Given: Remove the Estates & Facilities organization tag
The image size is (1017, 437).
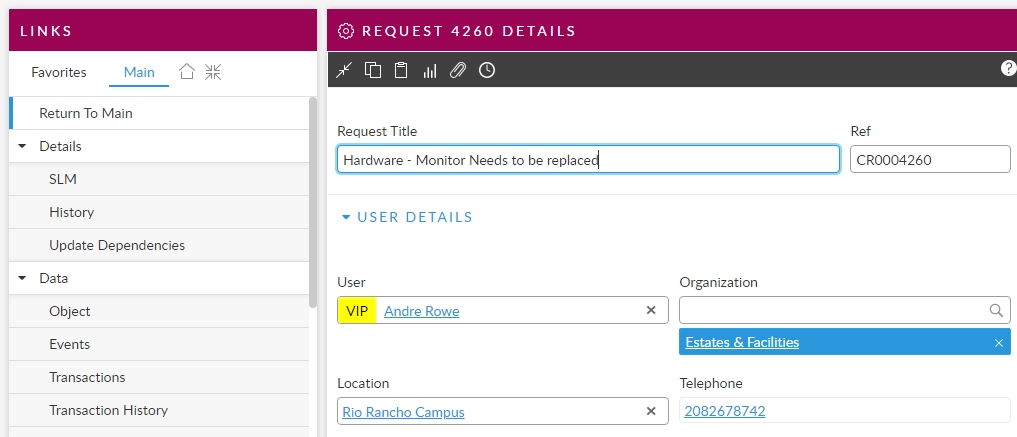Looking at the screenshot, I should [998, 343].
